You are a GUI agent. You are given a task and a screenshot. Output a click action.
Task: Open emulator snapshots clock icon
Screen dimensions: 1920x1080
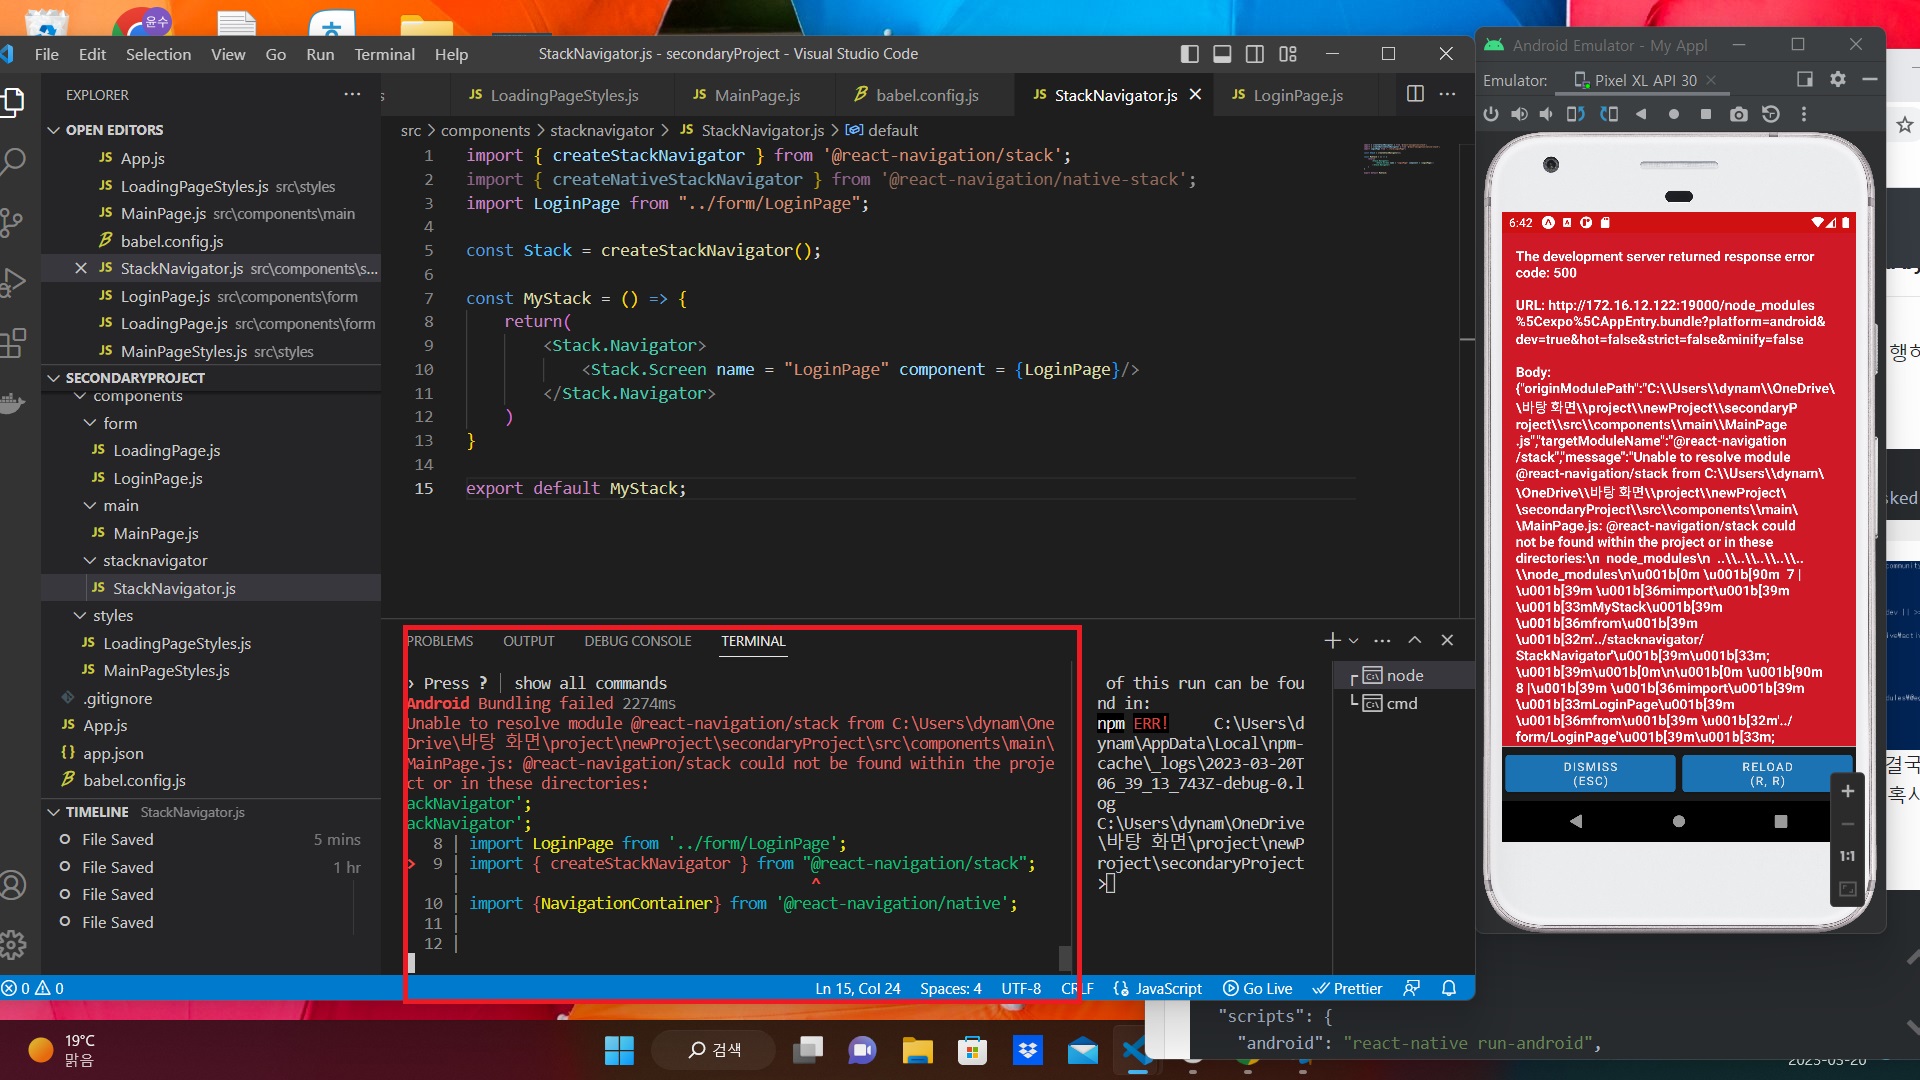pos(1771,114)
